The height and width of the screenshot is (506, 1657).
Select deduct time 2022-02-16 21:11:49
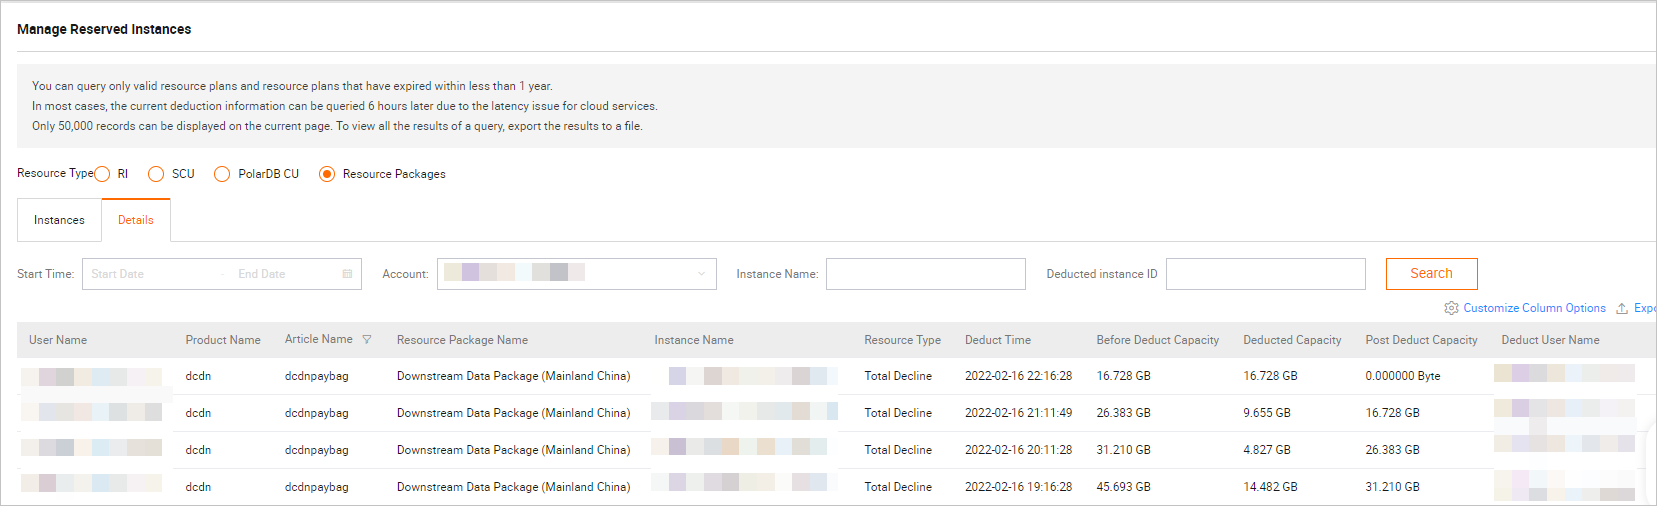(x=1018, y=413)
